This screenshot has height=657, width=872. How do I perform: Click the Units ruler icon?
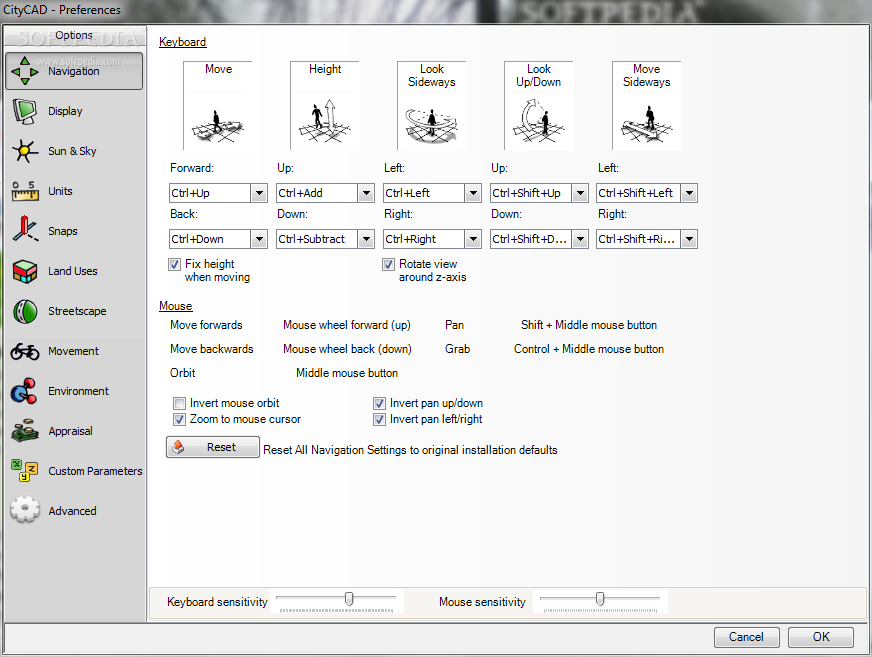coord(24,191)
